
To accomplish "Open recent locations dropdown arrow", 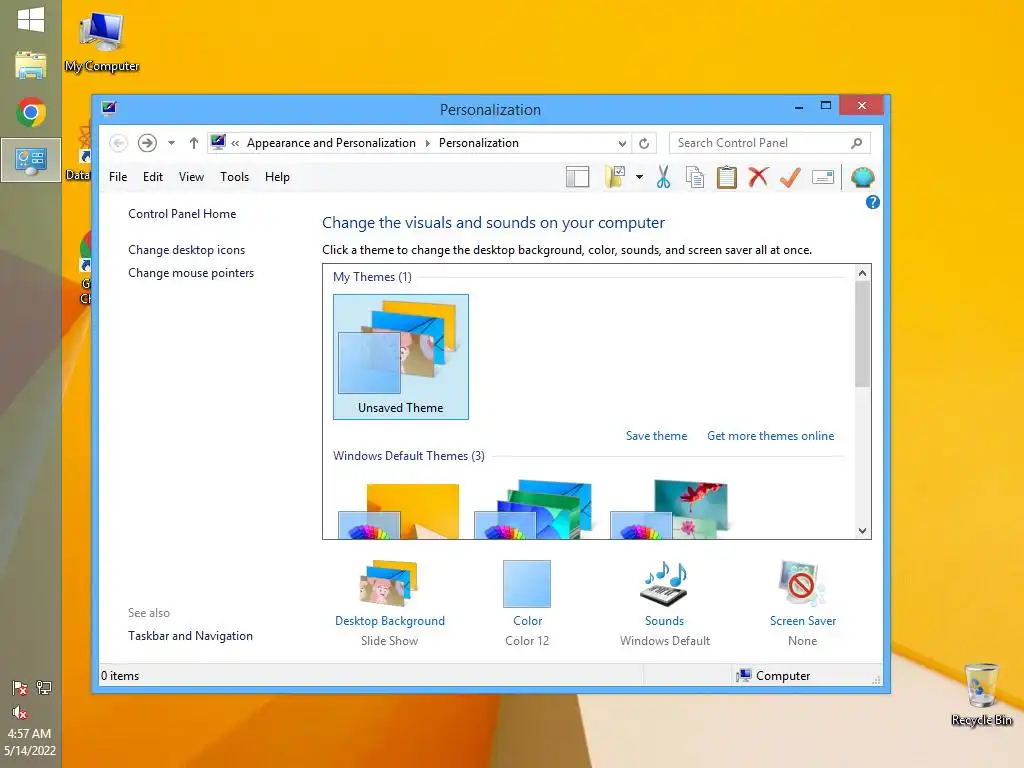I will (x=171, y=143).
